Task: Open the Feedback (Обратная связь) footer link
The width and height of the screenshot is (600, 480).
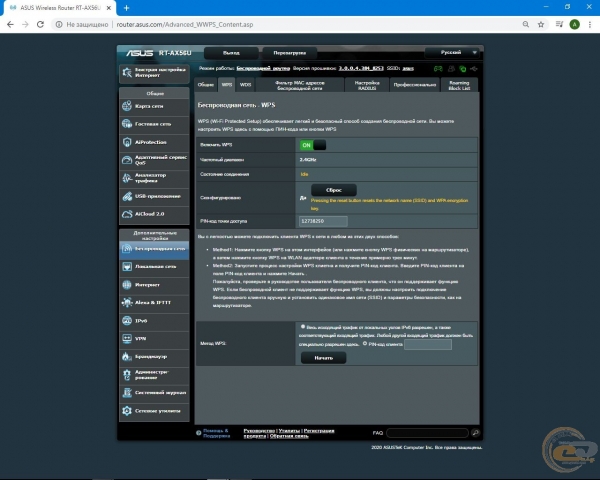Action: click(x=289, y=436)
